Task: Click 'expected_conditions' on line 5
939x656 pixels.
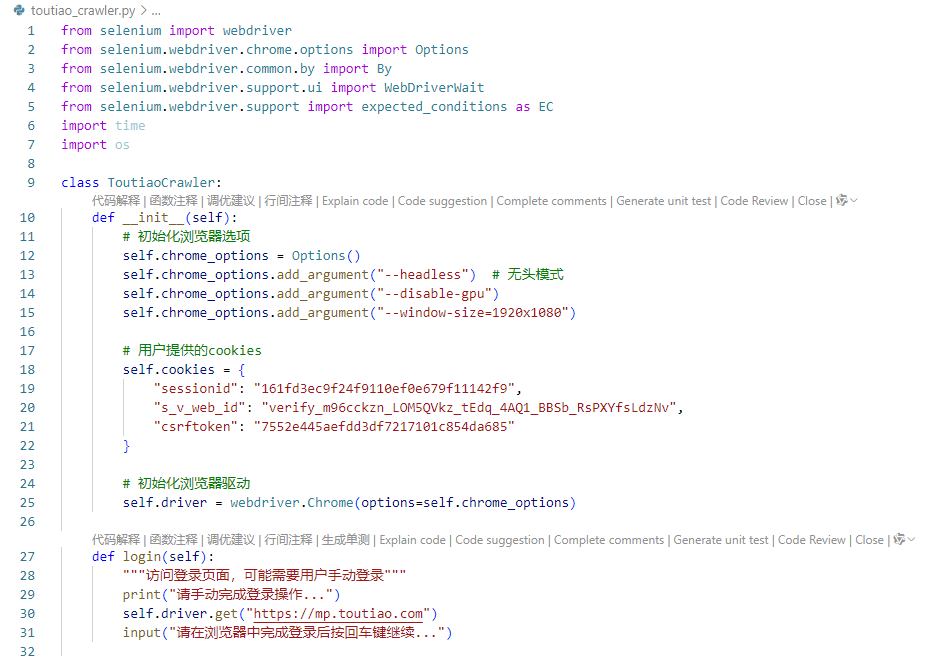Action: click(434, 107)
